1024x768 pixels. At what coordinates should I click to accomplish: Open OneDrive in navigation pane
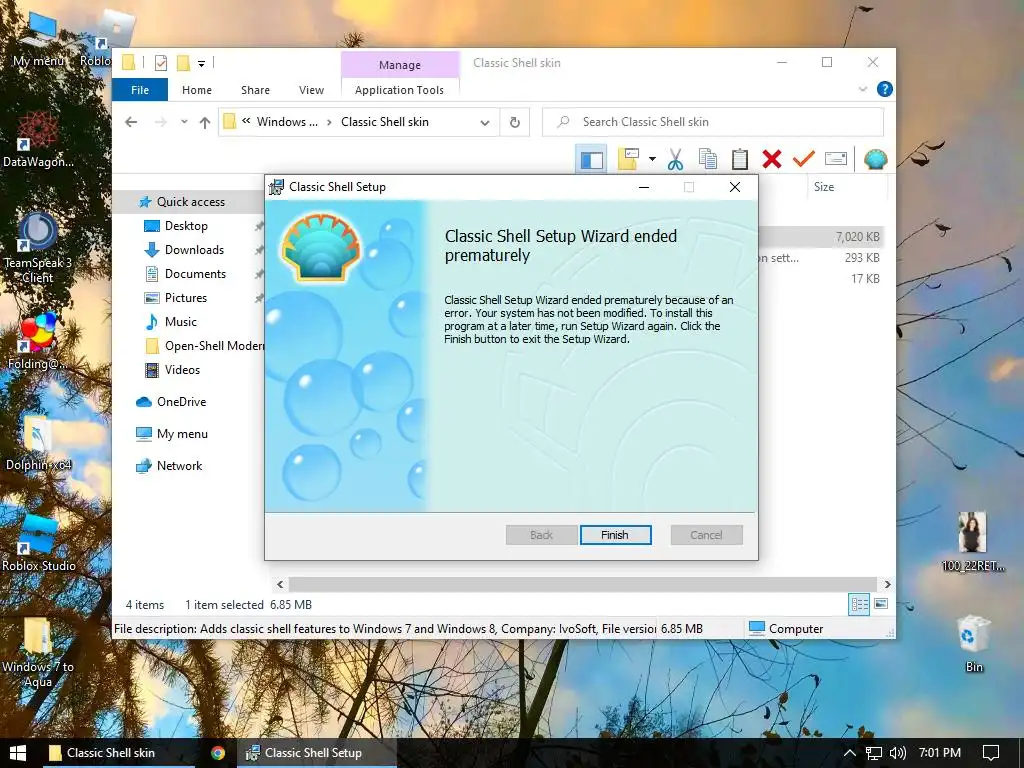[181, 402]
